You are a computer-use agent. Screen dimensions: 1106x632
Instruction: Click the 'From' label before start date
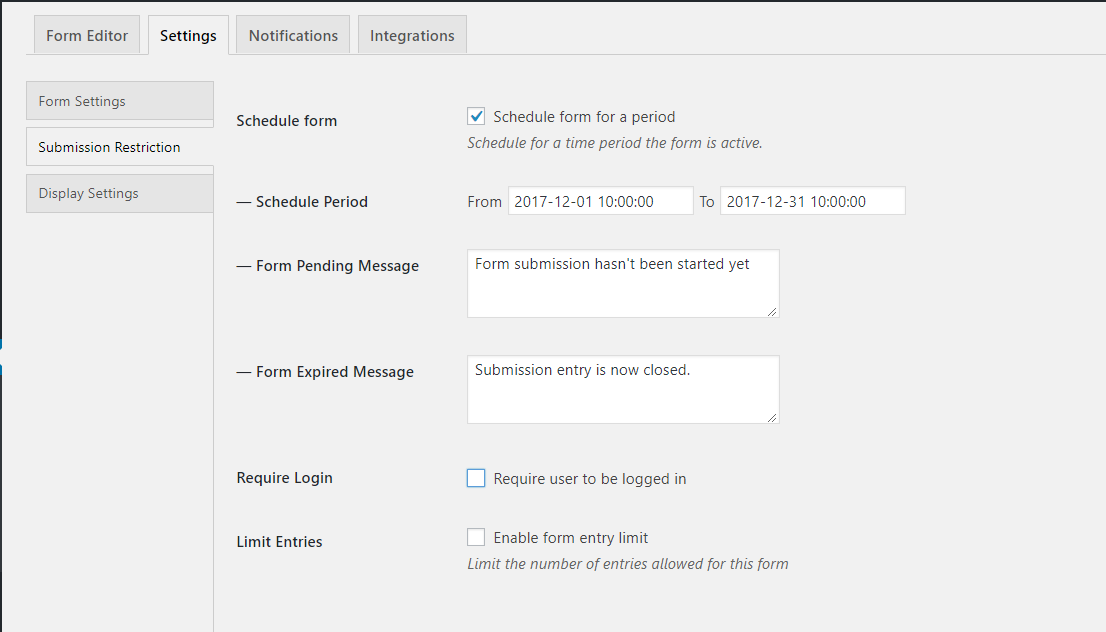click(485, 202)
